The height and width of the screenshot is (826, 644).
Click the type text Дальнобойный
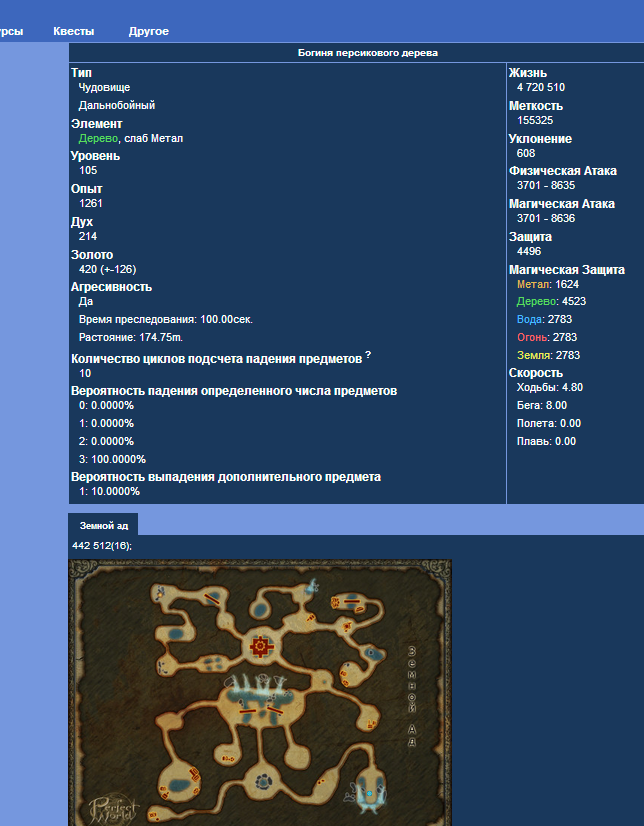pos(117,105)
